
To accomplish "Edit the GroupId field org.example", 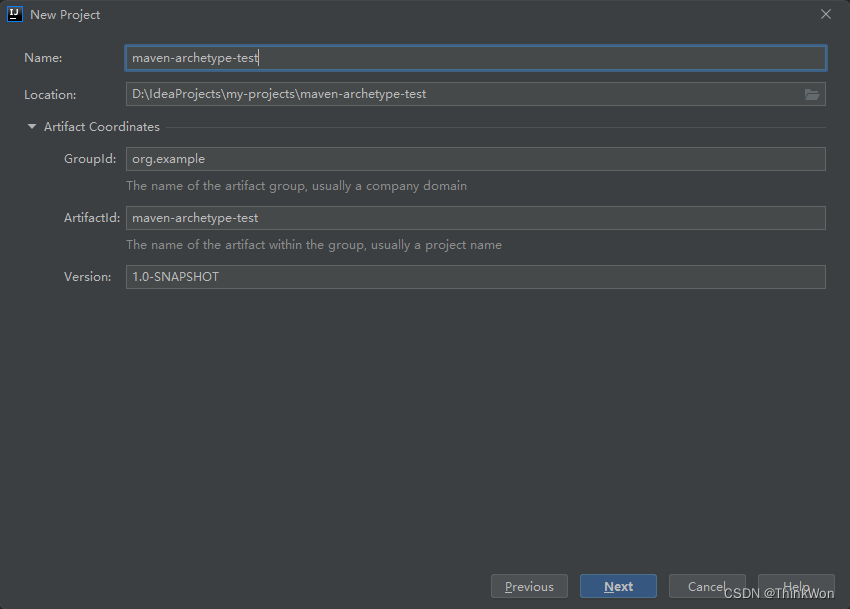I will [x=475, y=159].
